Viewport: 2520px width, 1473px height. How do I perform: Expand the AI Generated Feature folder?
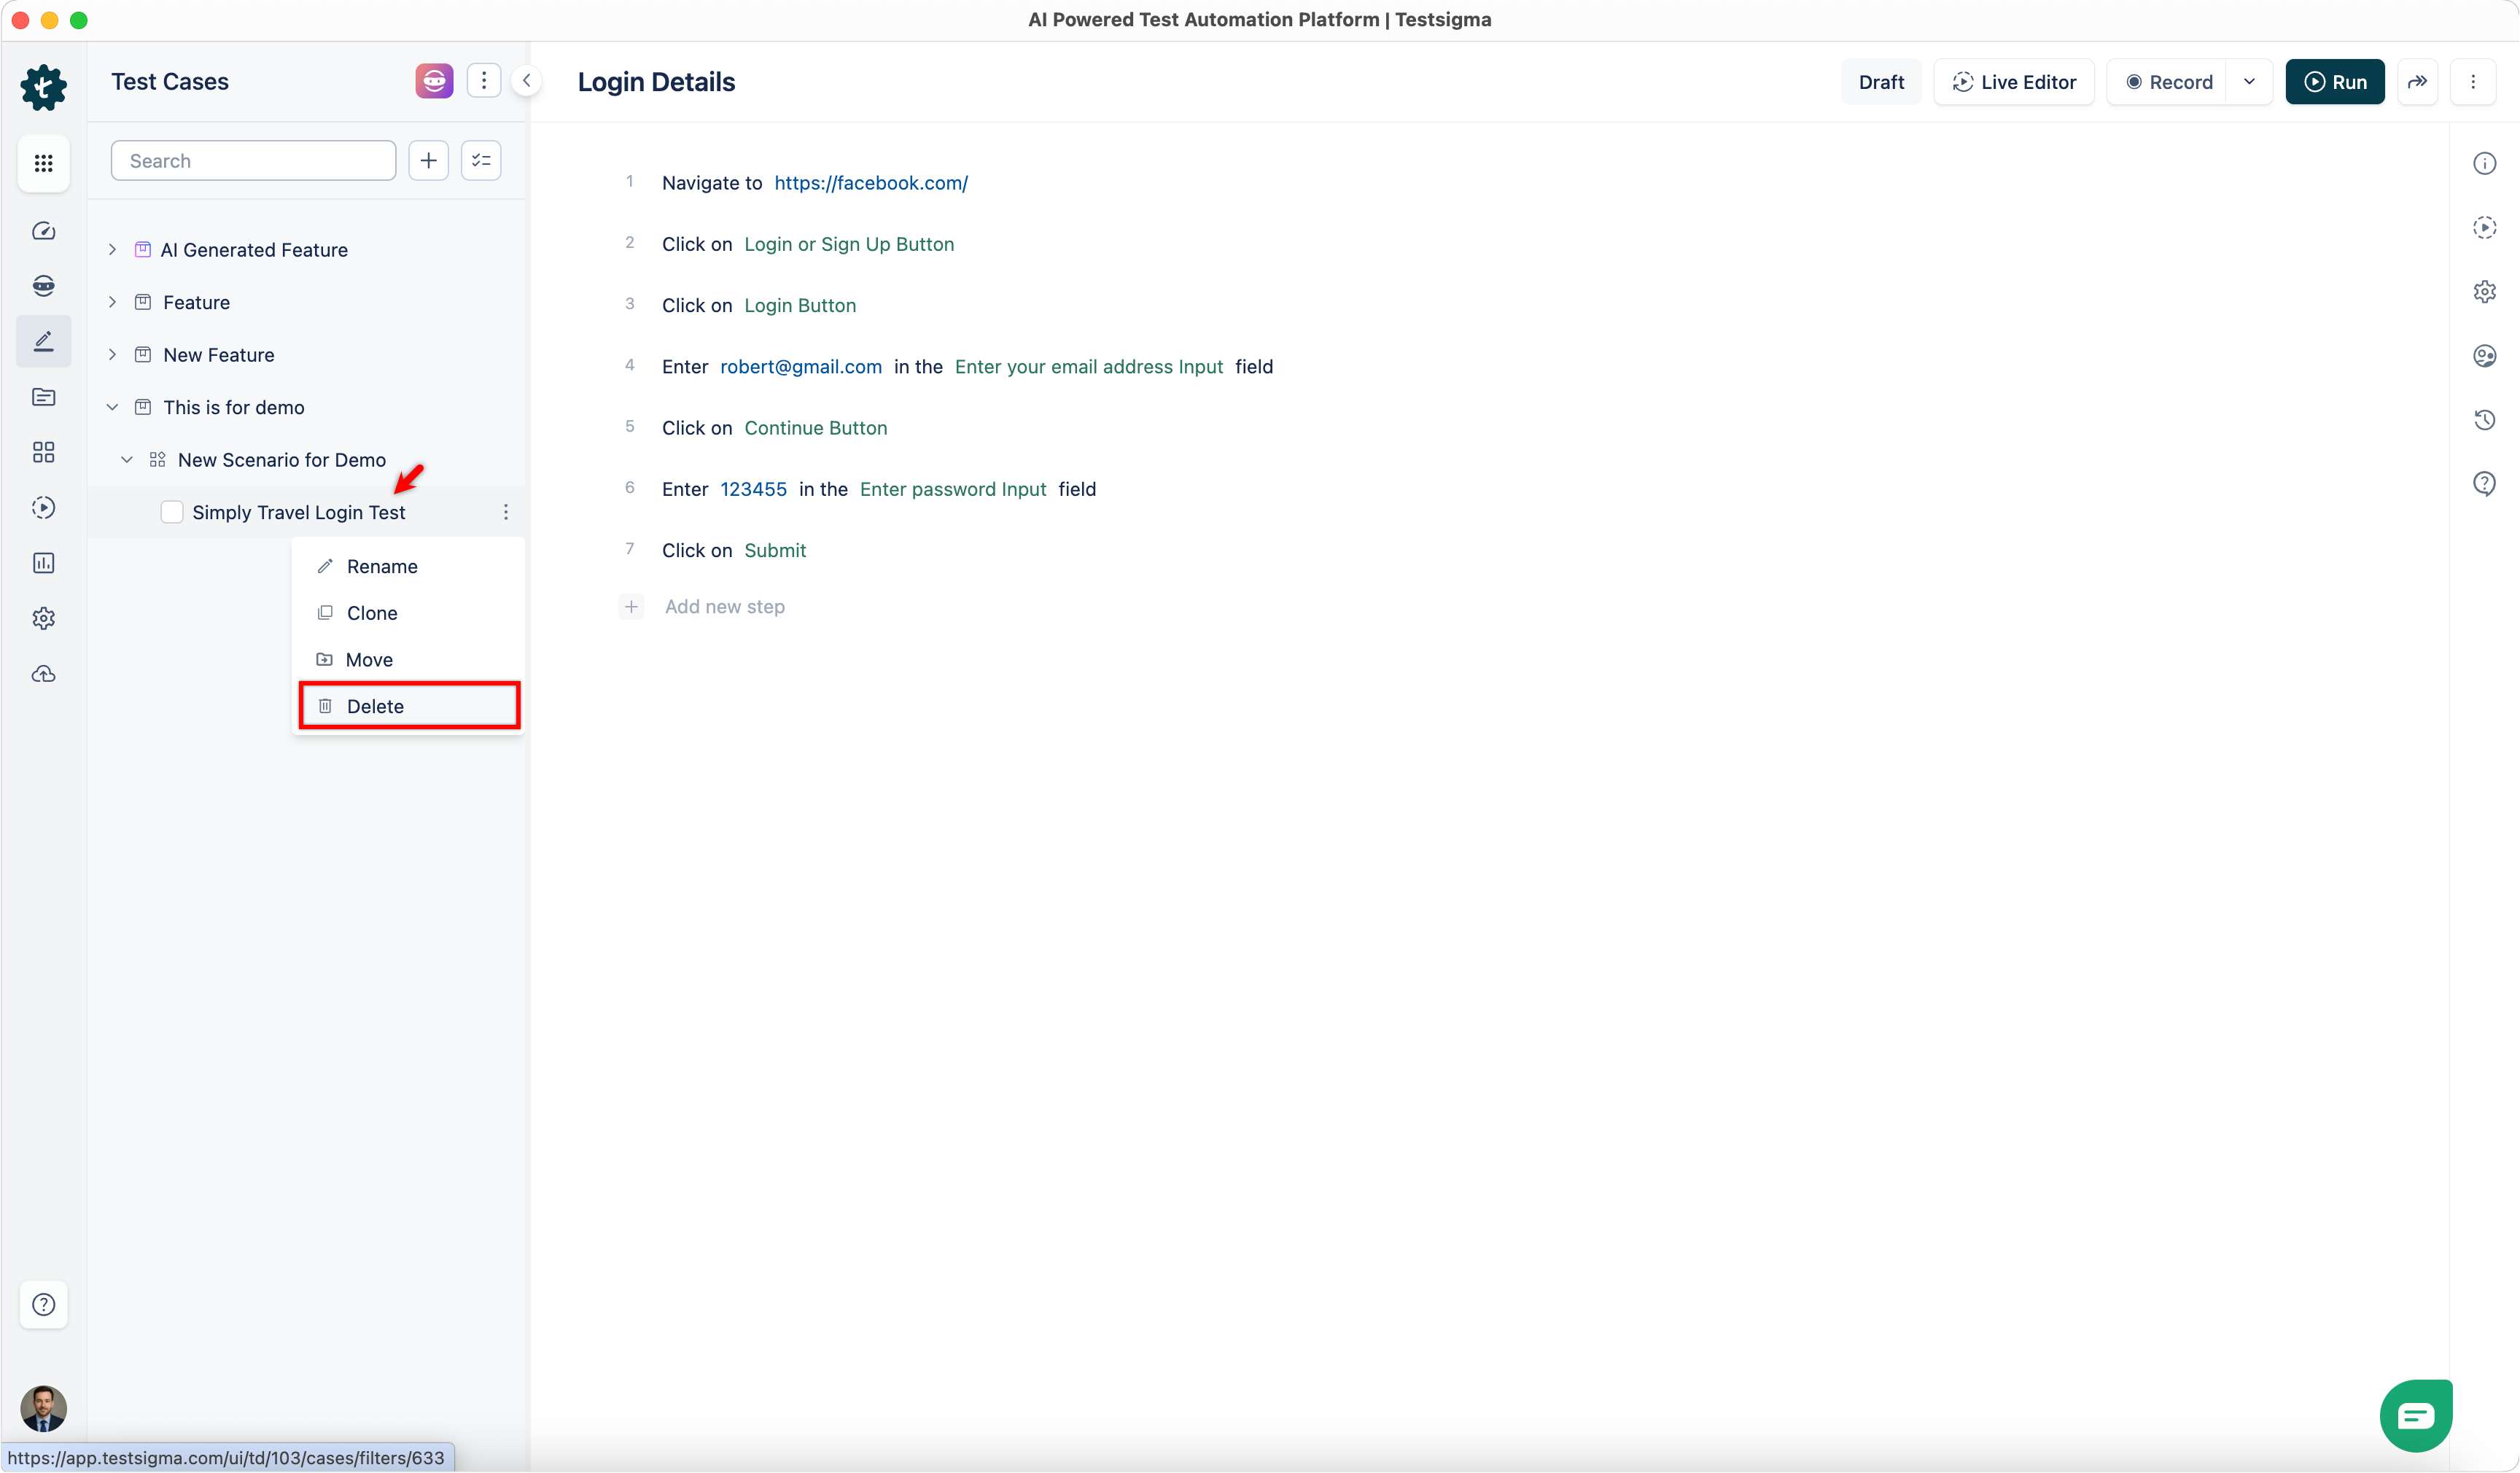pos(112,250)
